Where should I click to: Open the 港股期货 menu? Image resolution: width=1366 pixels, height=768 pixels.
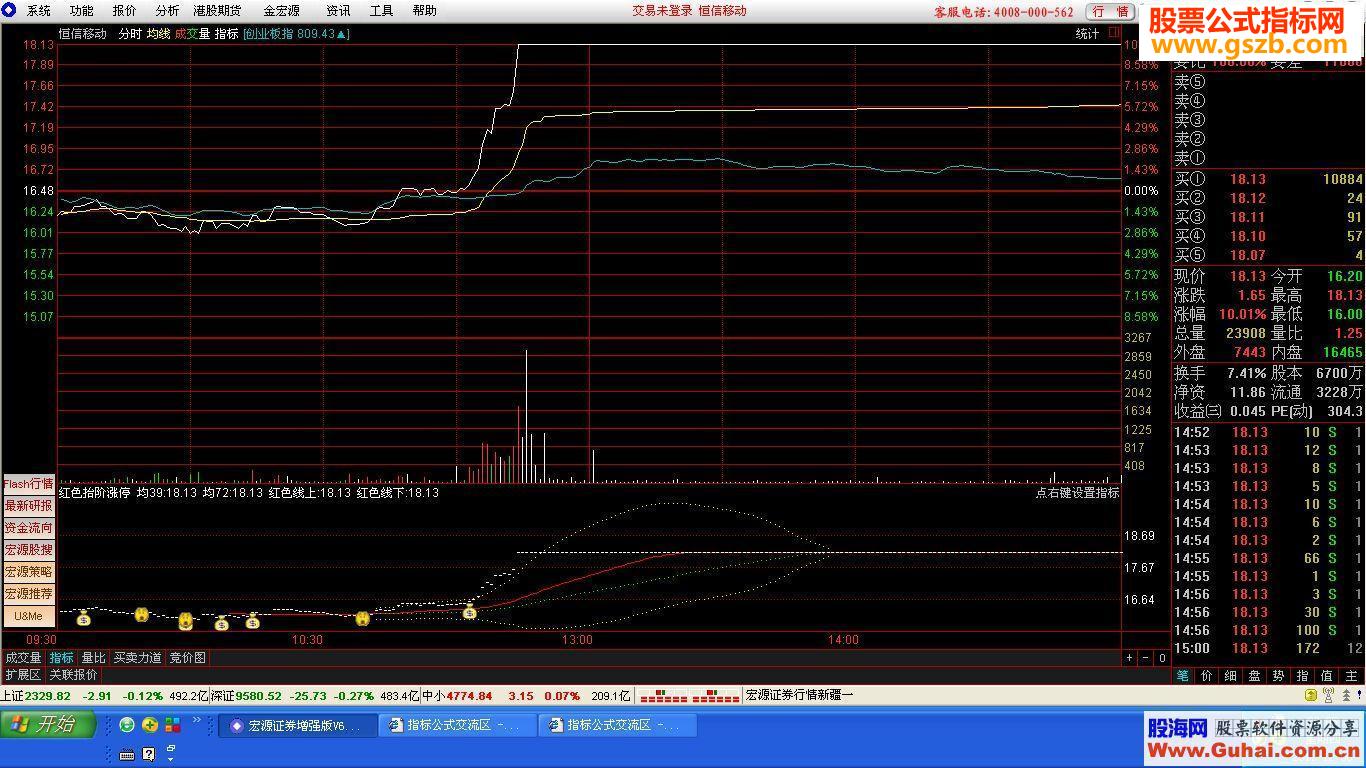[x=217, y=11]
